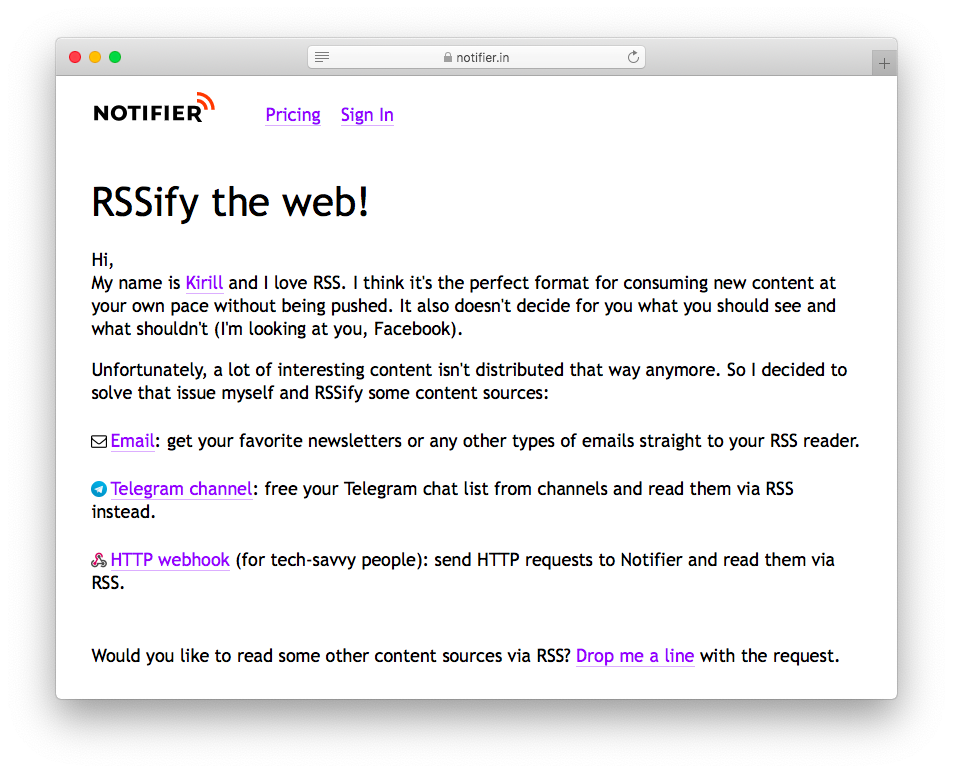The width and height of the screenshot is (953, 773).
Task: Reload the page with refresh icon
Action: tap(633, 57)
